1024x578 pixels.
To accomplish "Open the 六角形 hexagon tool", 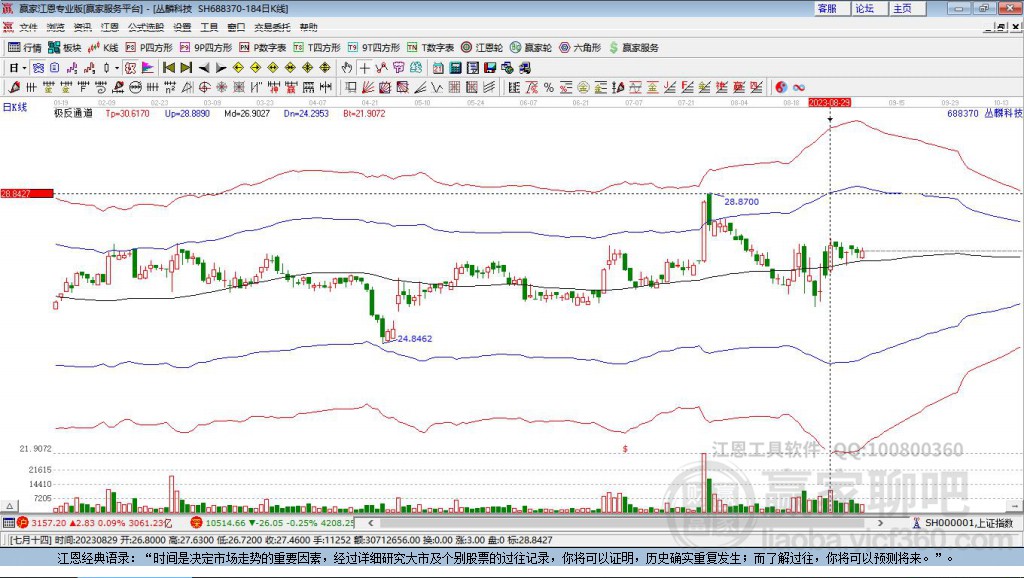I will coord(580,48).
